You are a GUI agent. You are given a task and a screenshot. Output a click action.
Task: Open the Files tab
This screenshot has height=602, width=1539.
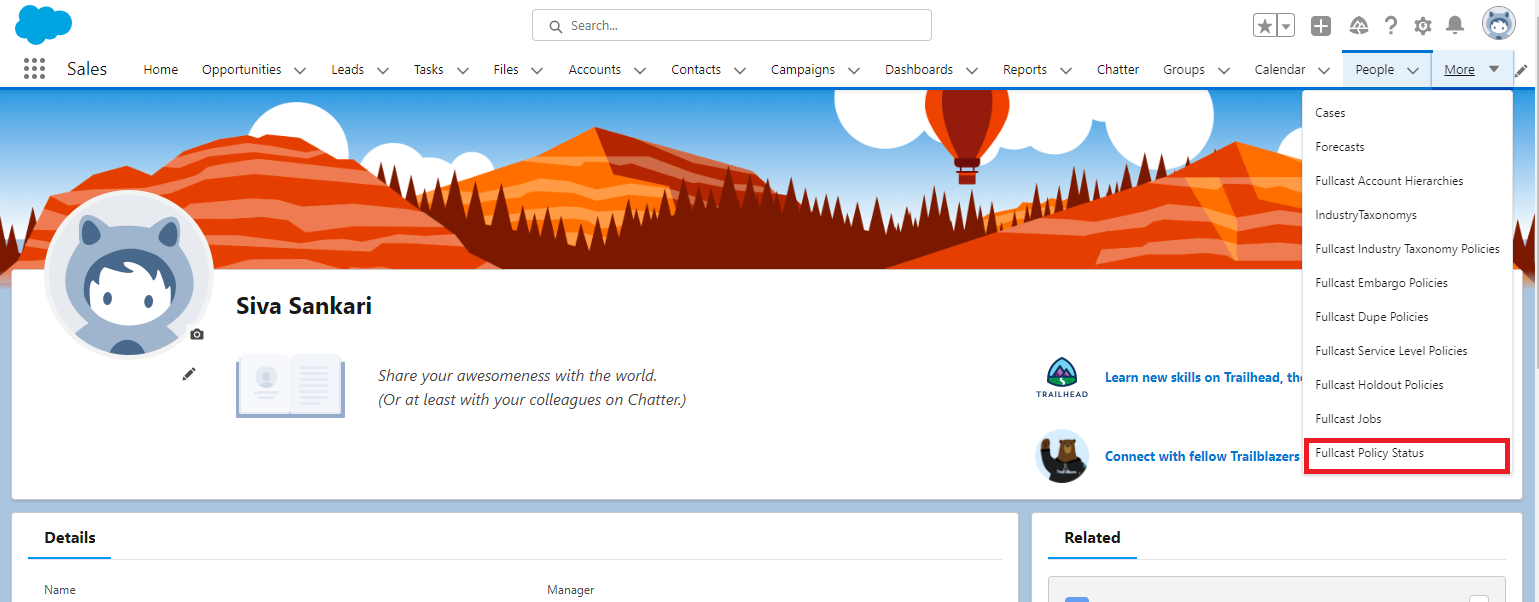point(506,70)
